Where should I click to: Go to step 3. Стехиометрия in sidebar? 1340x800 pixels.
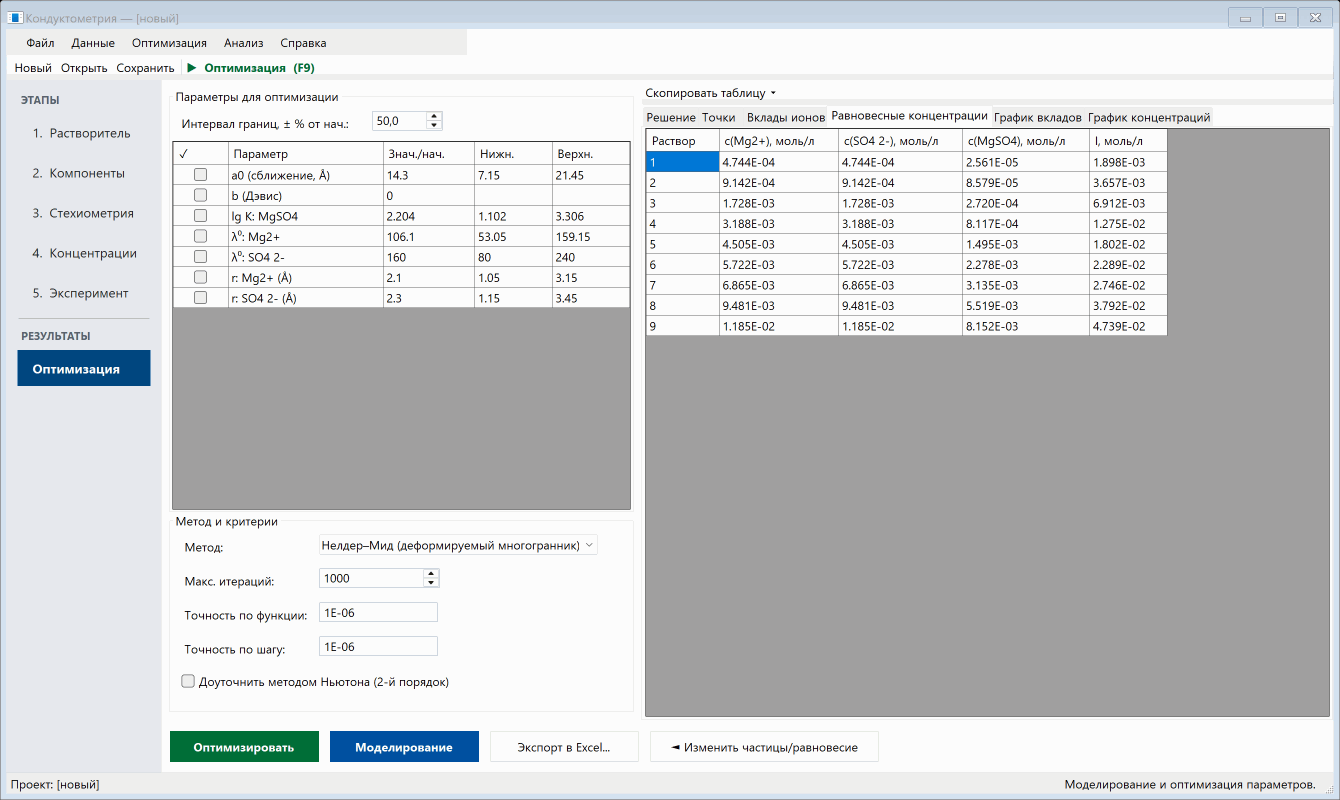point(84,213)
